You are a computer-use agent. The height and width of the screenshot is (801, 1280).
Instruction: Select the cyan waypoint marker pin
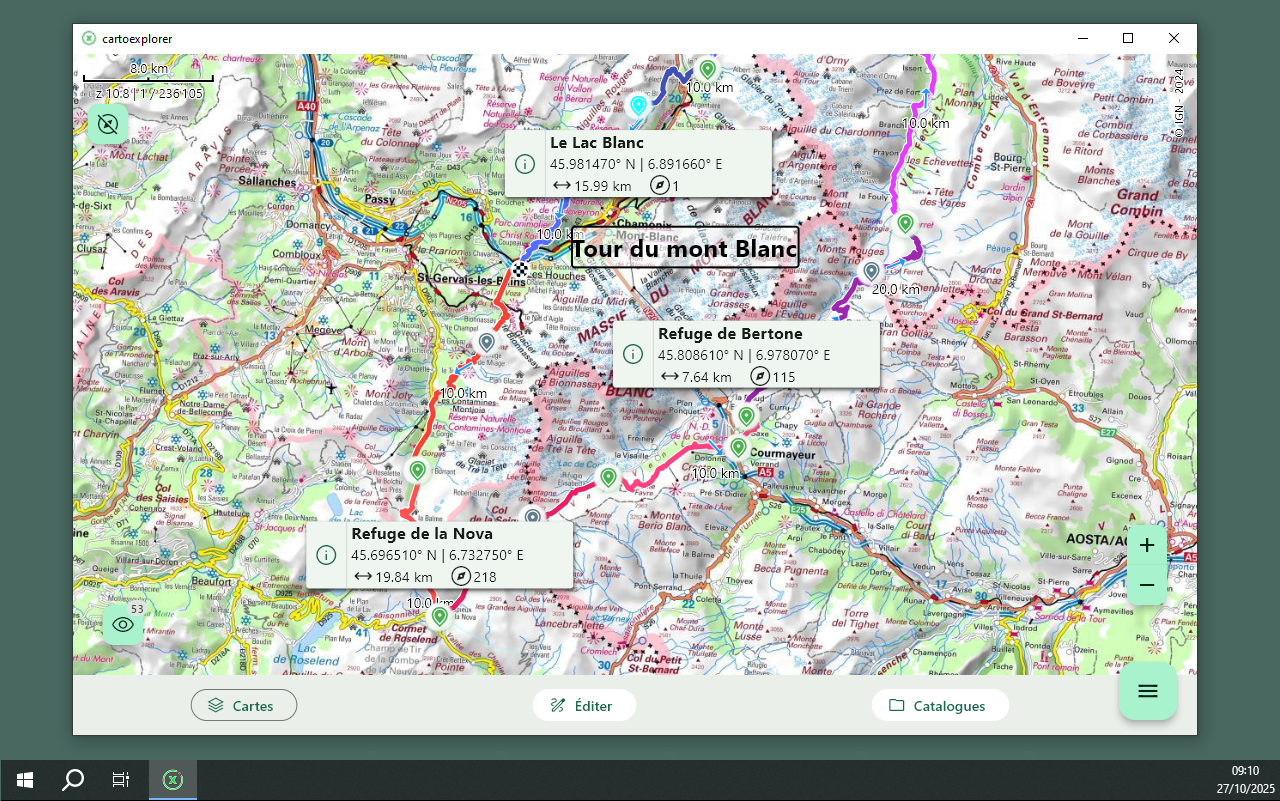[x=638, y=104]
